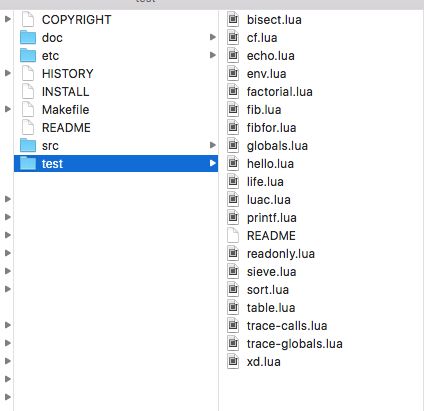Select the readonly.lua file name
The height and width of the screenshot is (411, 424).
pos(281,254)
